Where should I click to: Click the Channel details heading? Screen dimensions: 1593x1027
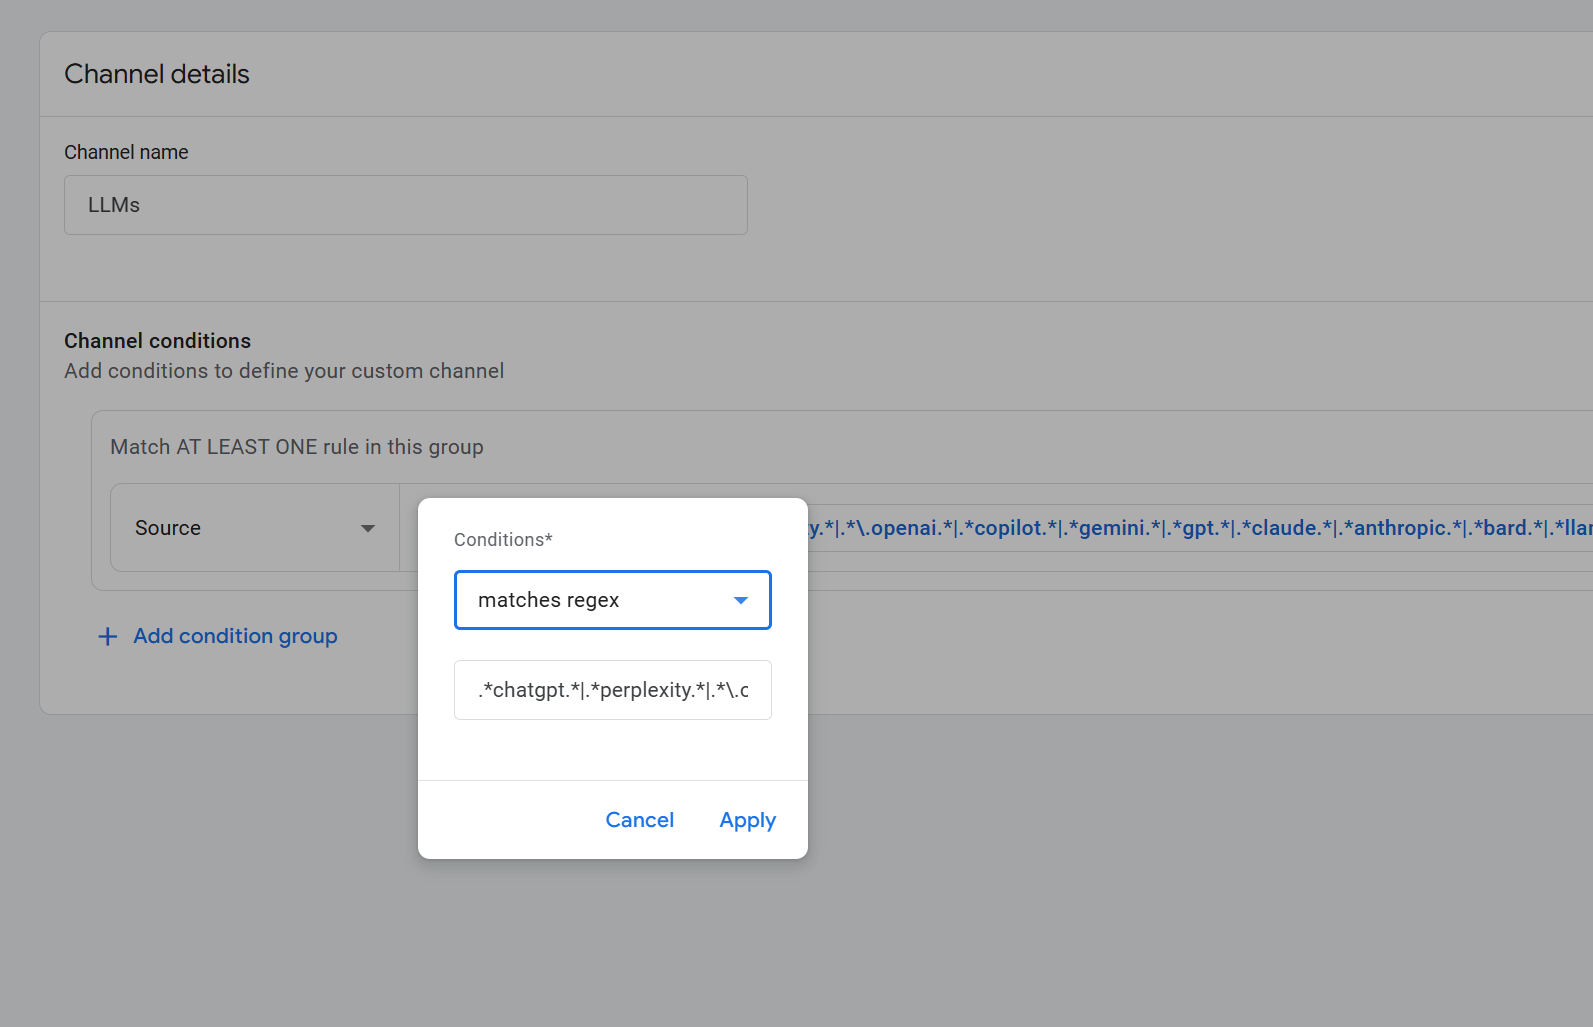pyautogui.click(x=157, y=74)
